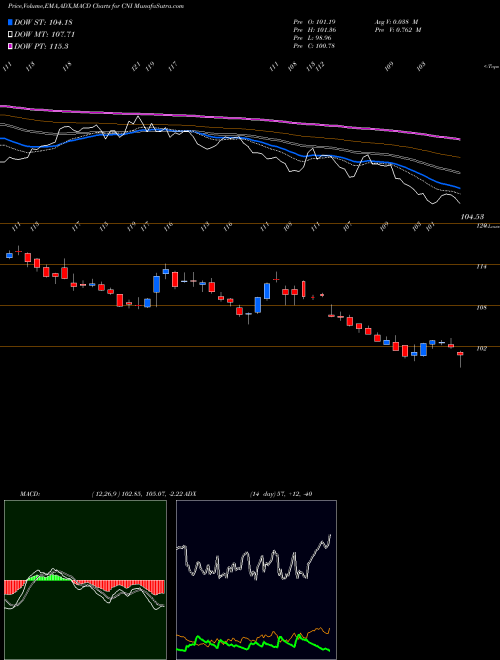Click the 102 price level axis label
This screenshot has height=660, width=500.
pyautogui.click(x=481, y=349)
